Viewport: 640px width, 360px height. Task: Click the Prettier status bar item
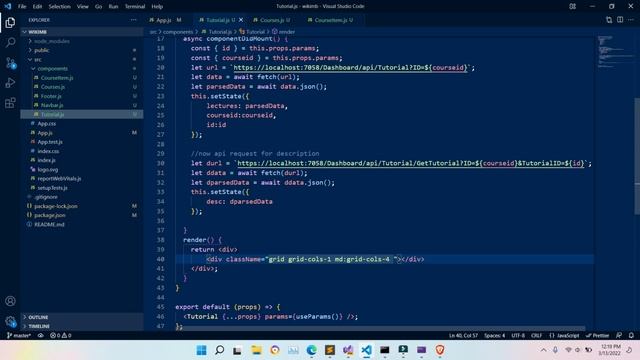click(x=598, y=335)
